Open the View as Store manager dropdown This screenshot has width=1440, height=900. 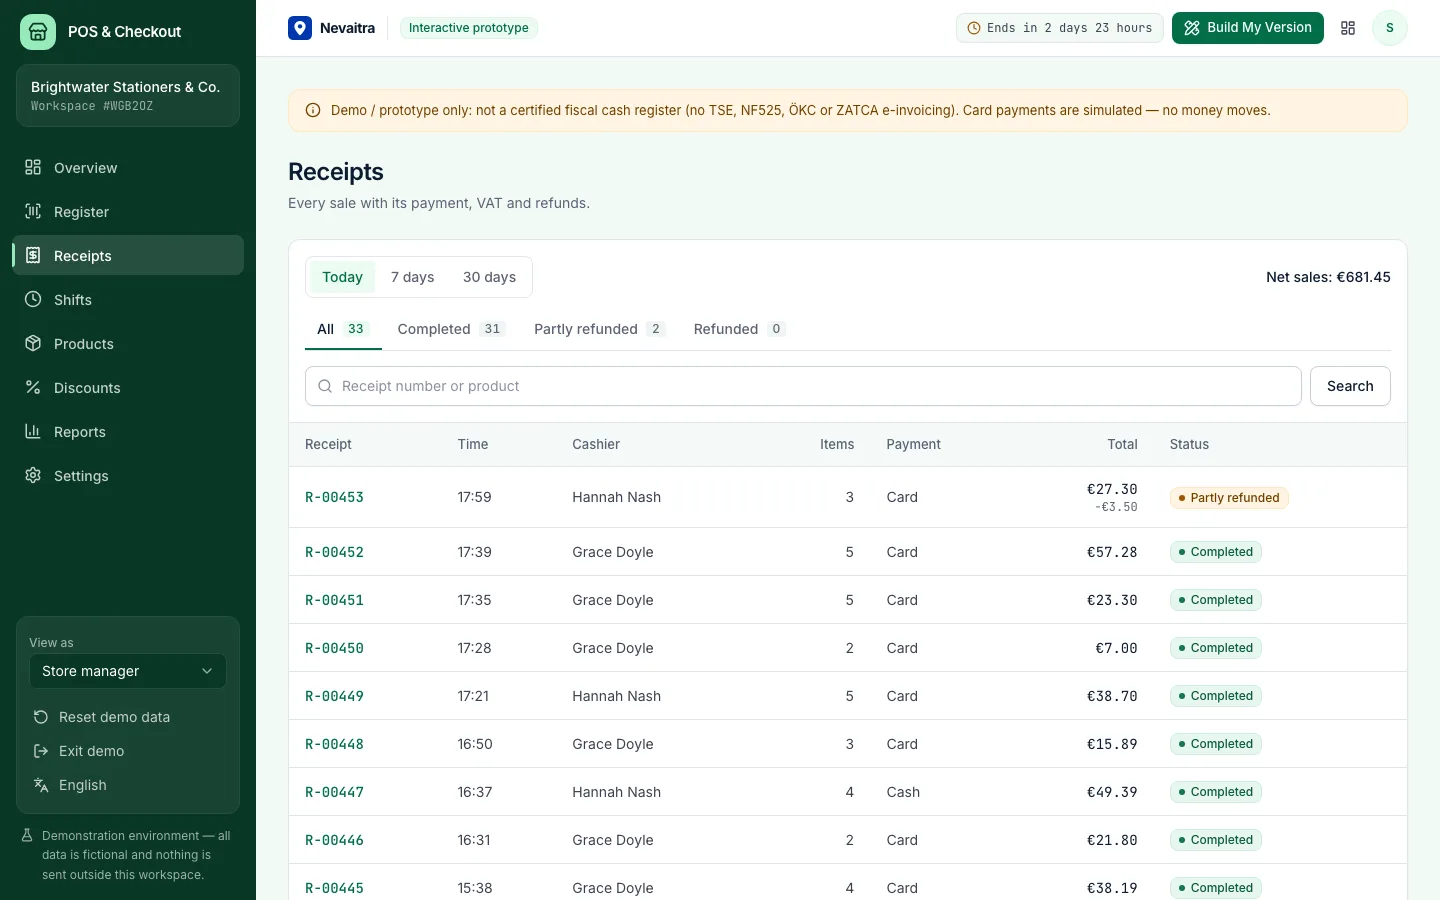tap(128, 671)
